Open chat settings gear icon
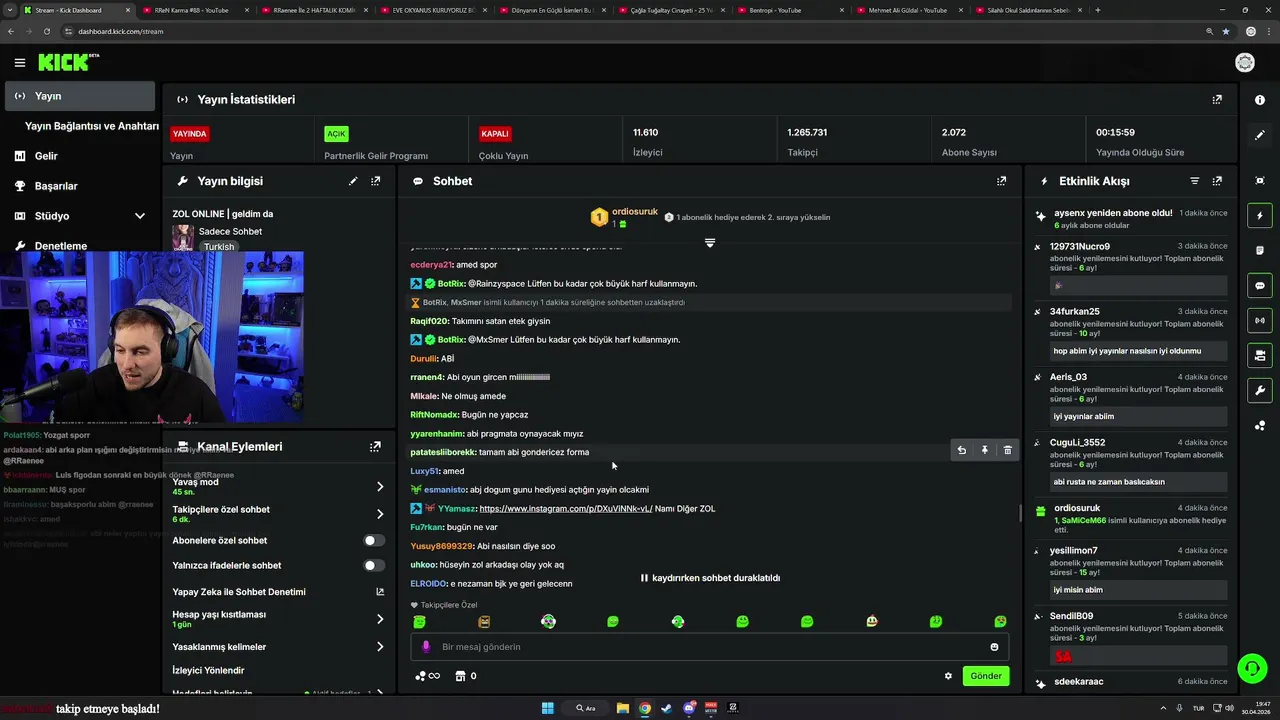Screen dimensions: 1280x720 point(948,676)
